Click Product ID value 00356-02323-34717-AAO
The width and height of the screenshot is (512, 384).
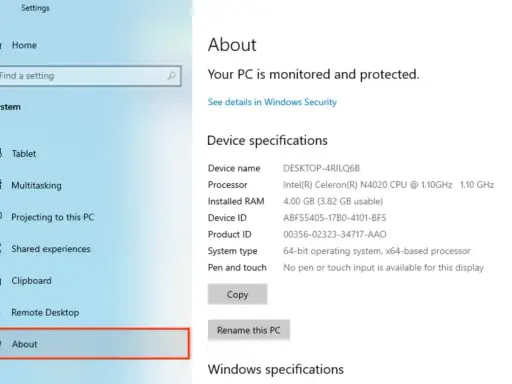pyautogui.click(x=335, y=234)
